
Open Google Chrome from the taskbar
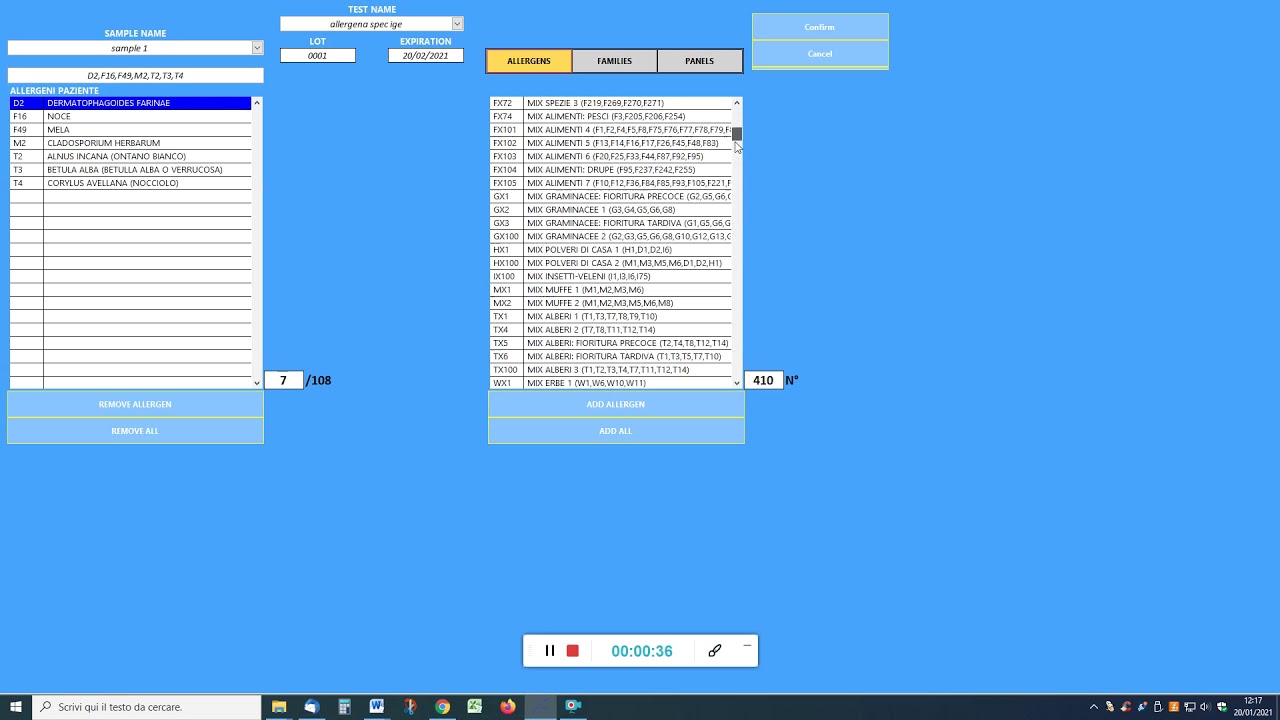[x=442, y=707]
